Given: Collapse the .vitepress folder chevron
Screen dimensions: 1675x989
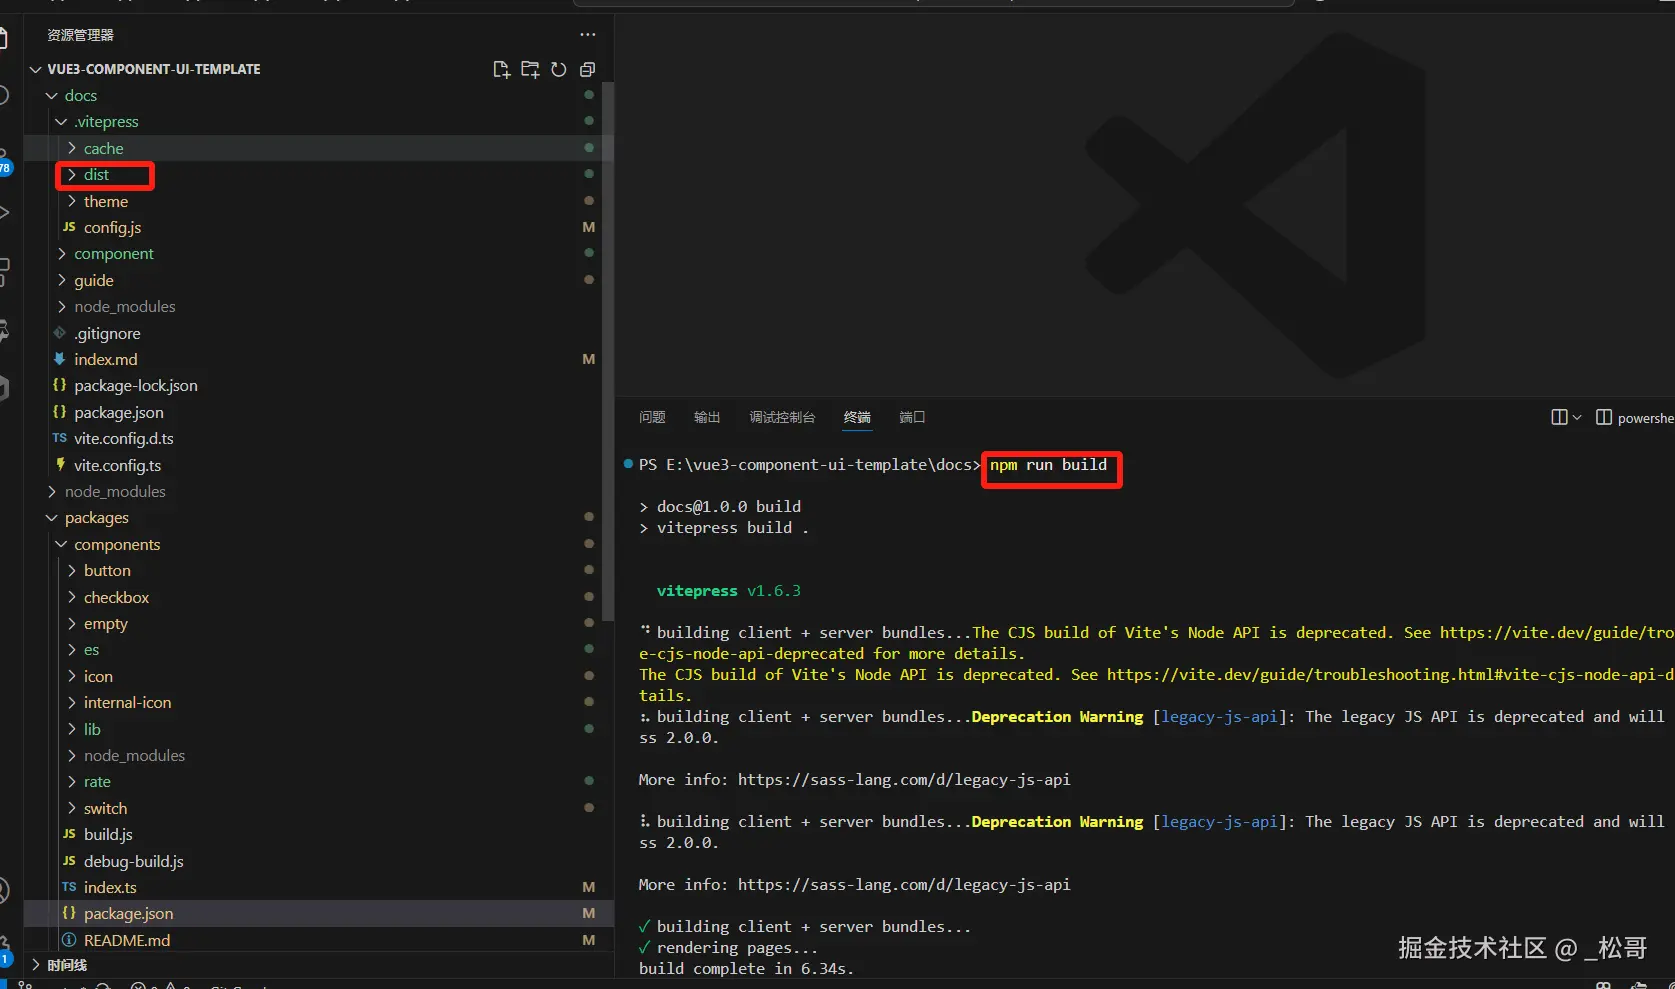Looking at the screenshot, I should point(62,121).
